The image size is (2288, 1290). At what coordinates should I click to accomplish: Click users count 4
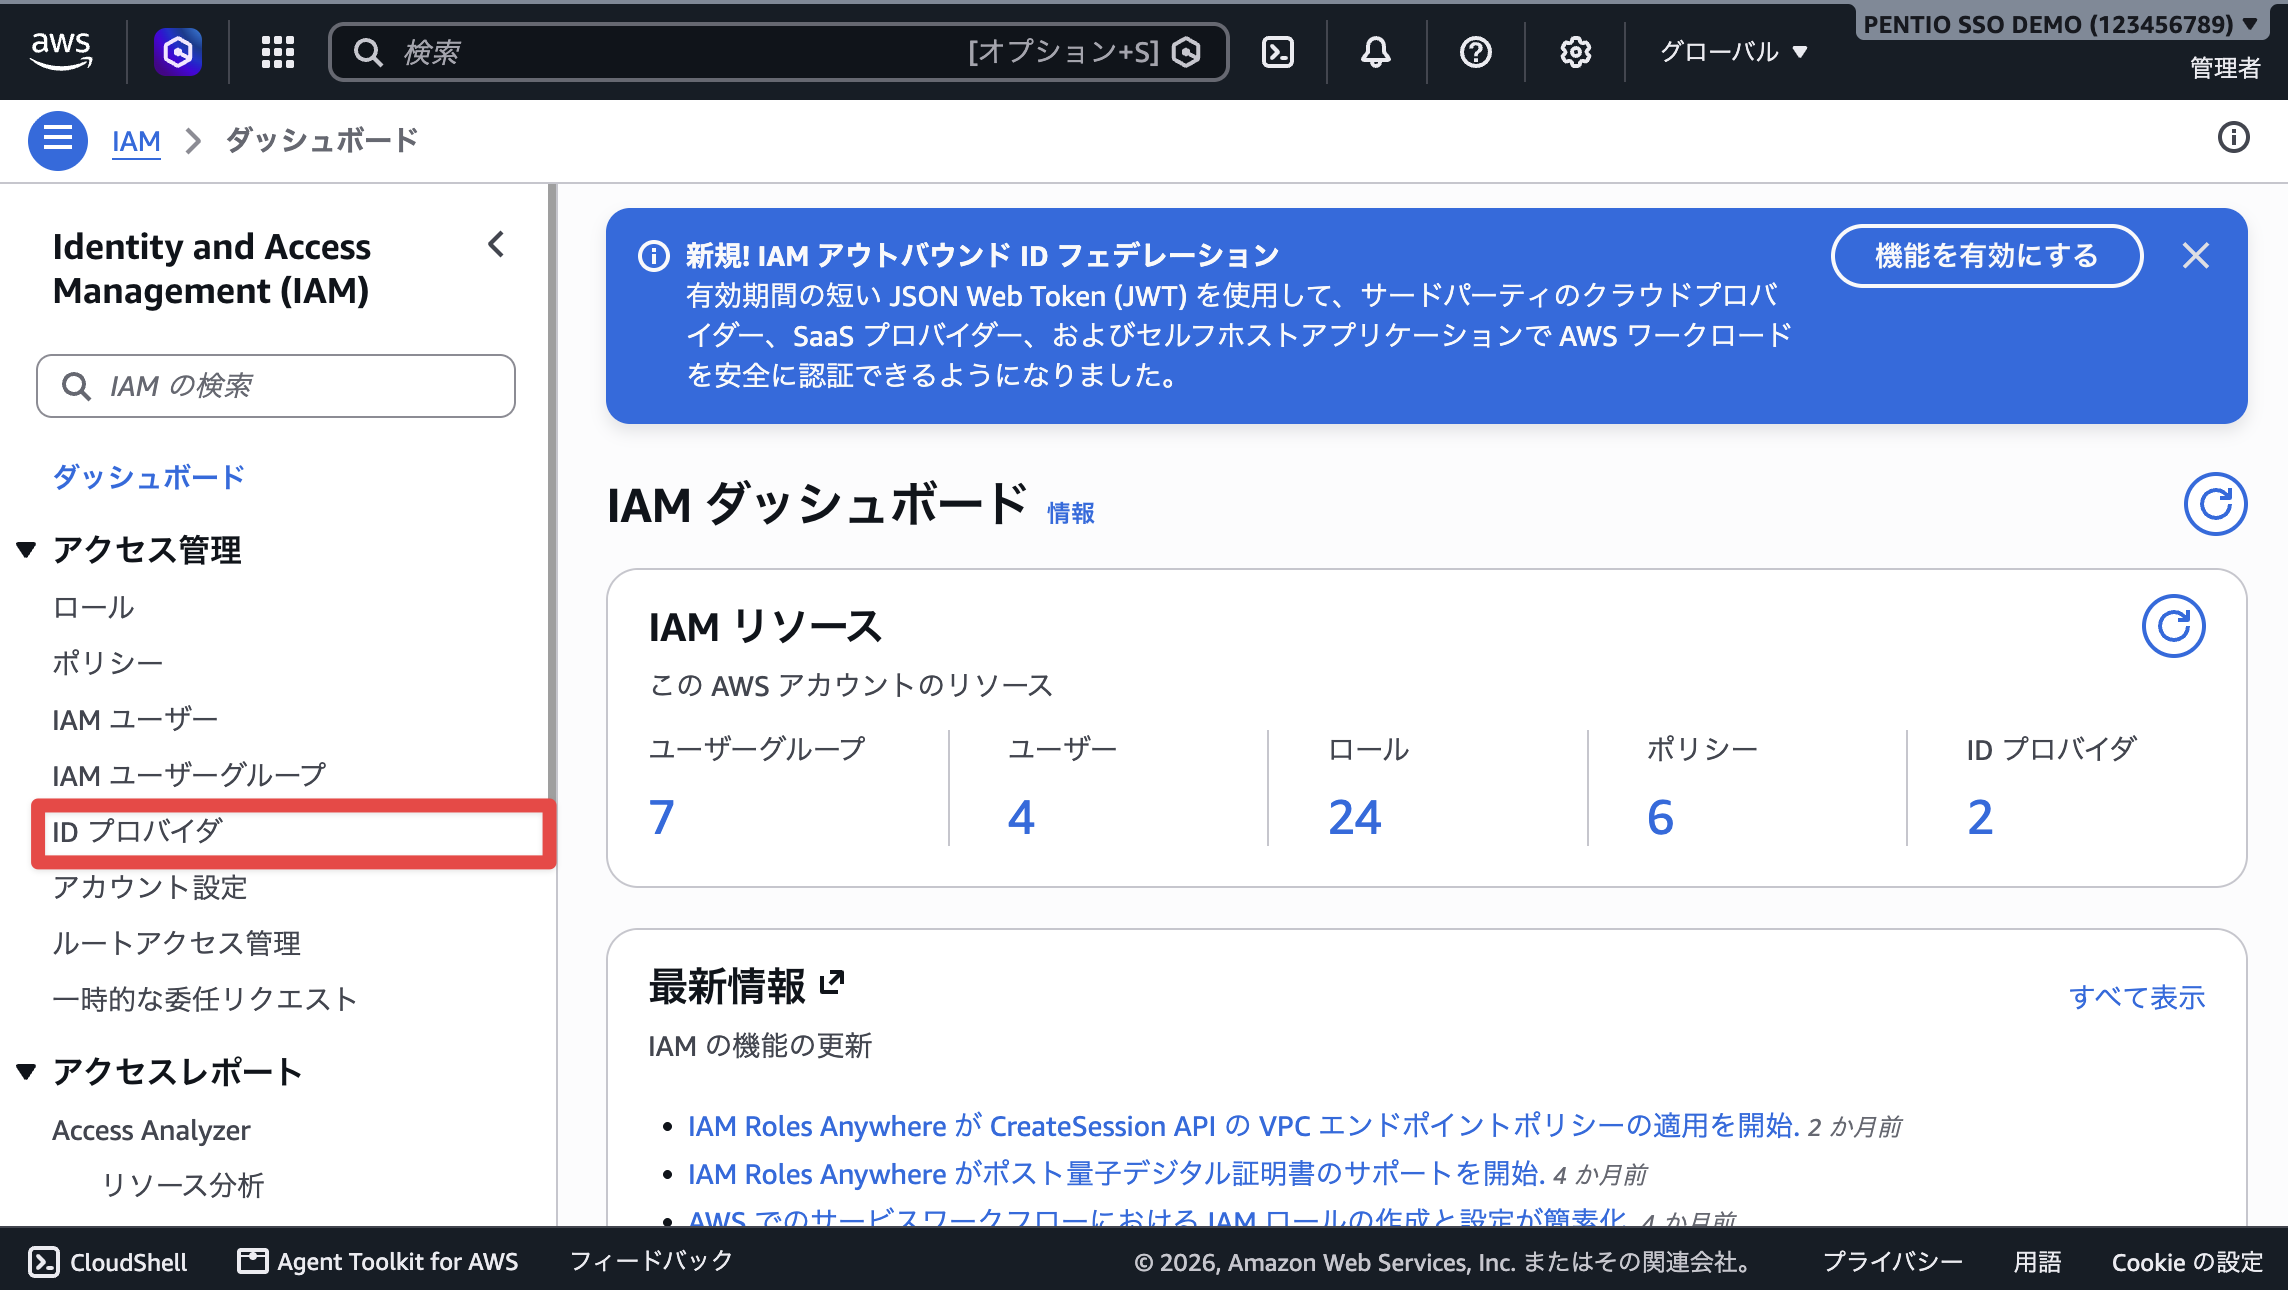click(x=1021, y=817)
